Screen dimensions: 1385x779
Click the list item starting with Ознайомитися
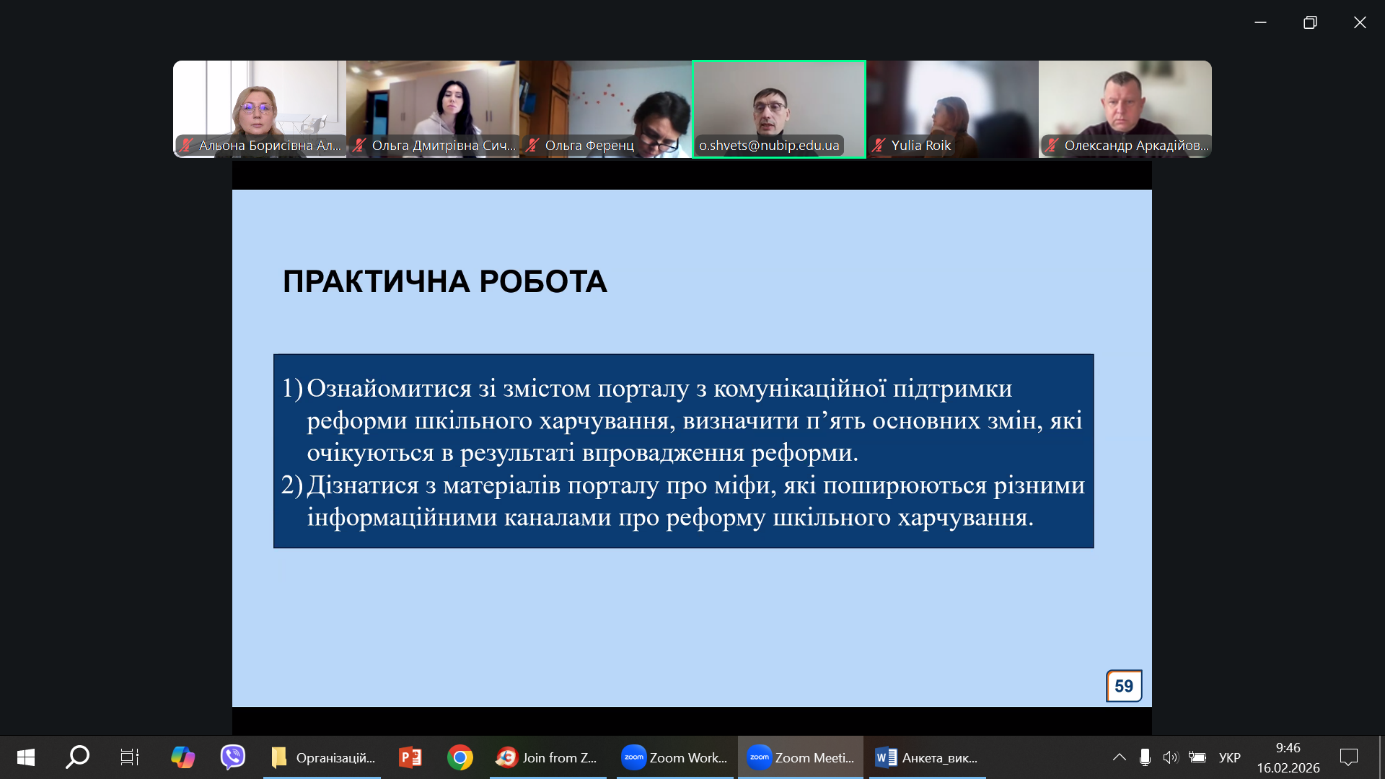click(x=682, y=421)
